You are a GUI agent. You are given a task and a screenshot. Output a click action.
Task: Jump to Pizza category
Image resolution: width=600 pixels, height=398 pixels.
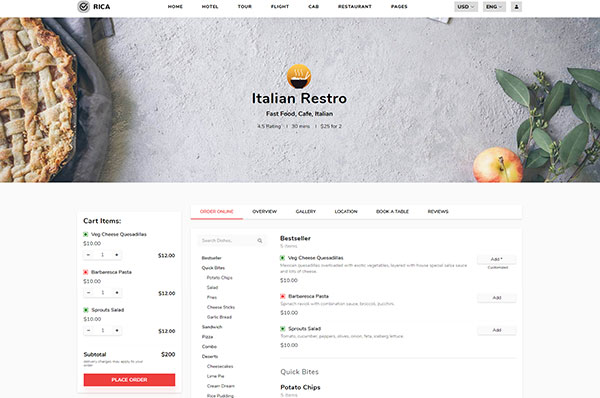click(207, 337)
